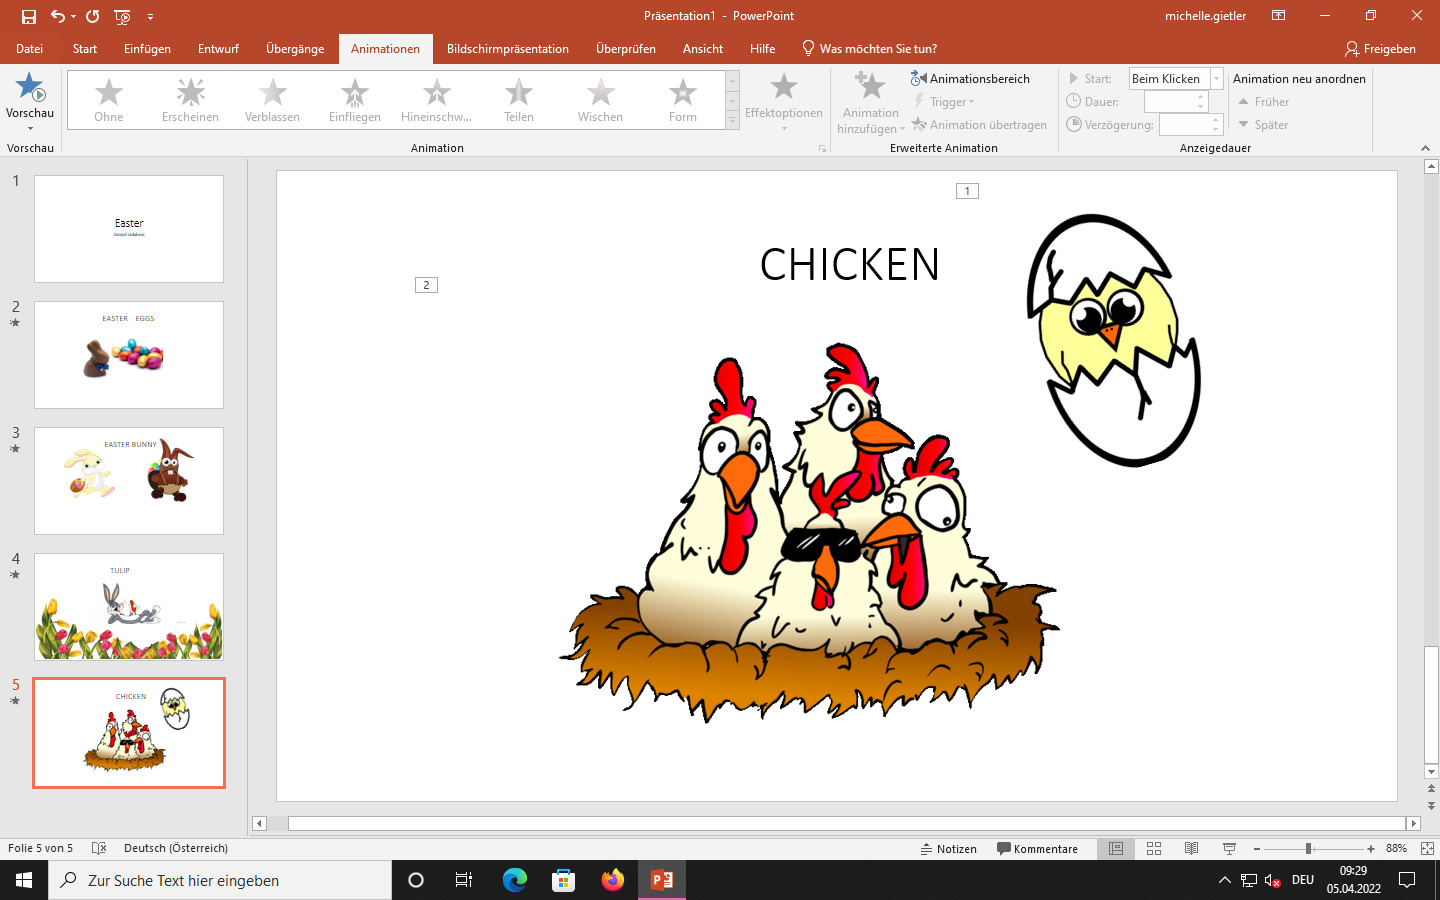This screenshot has width=1440, height=900.
Task: Click spell check icon in status bar
Action: pyautogui.click(x=99, y=848)
